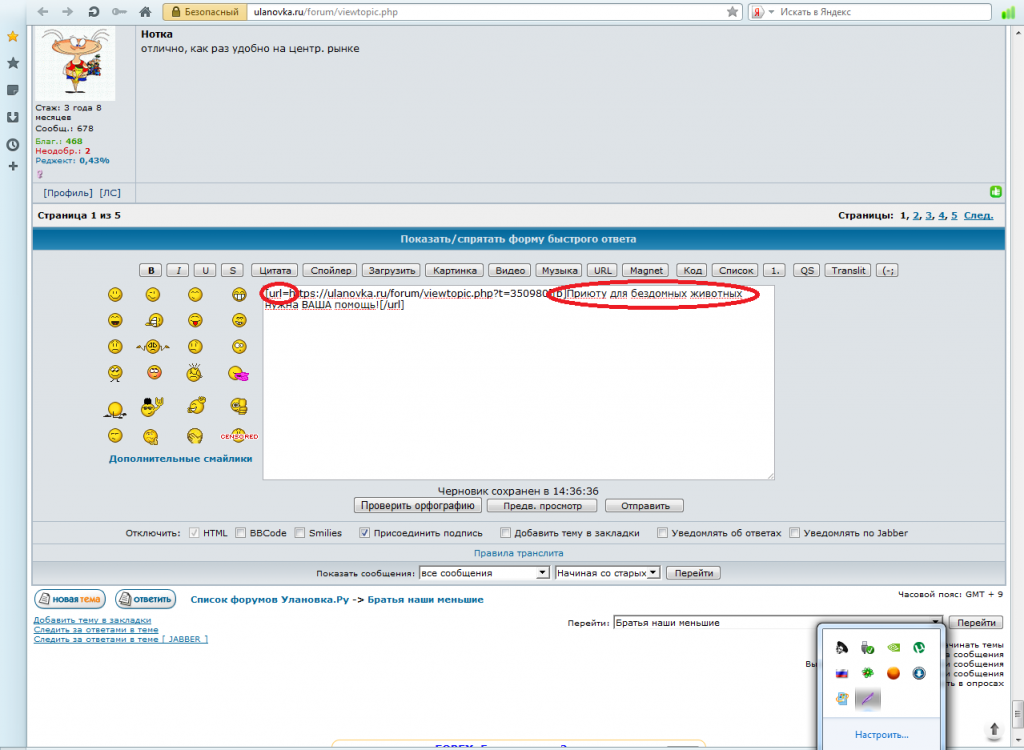Open the notes panel in the sidebar
The height and width of the screenshot is (750, 1024).
point(12,90)
